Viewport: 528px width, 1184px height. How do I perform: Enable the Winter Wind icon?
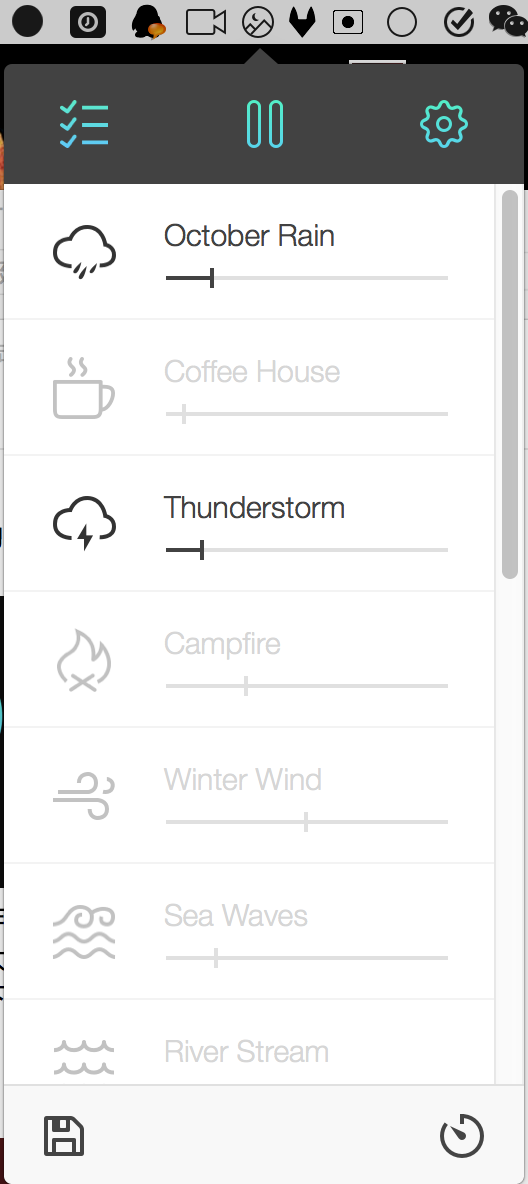[84, 796]
